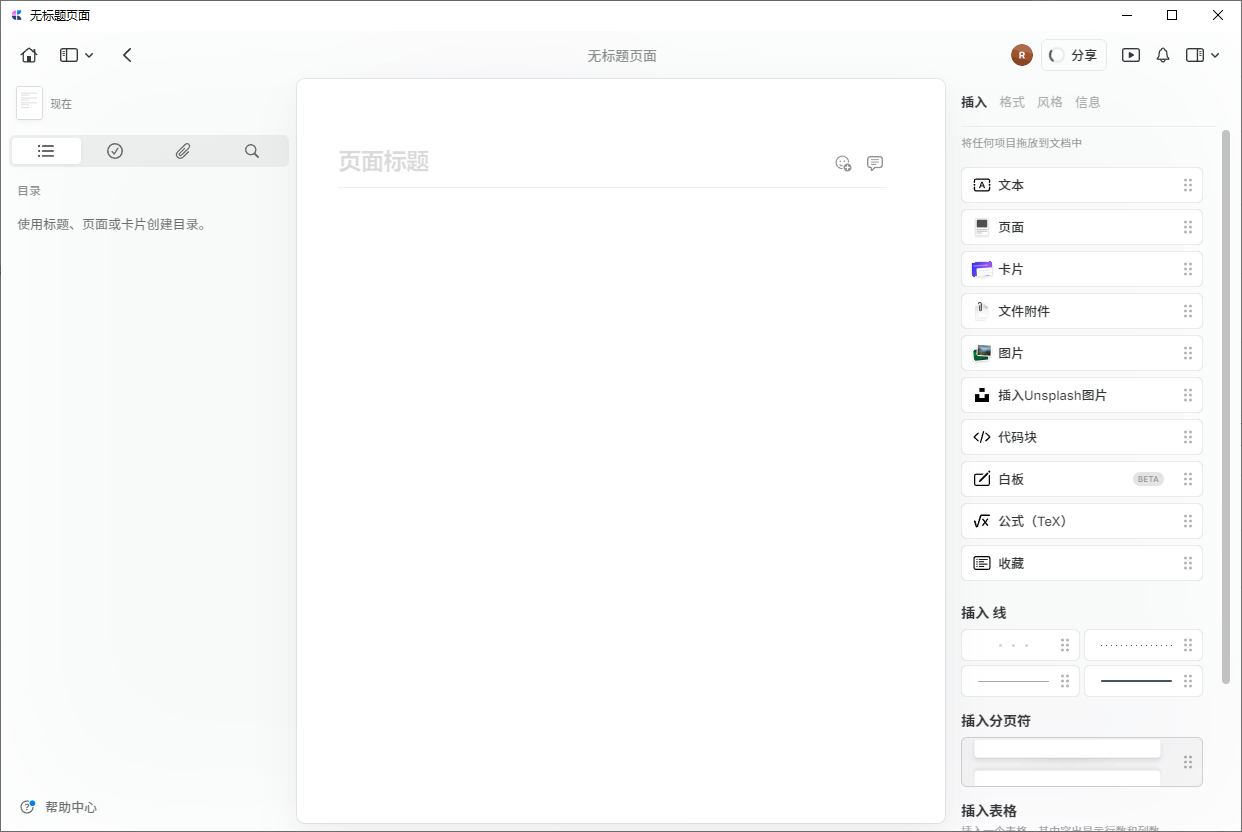Insert a 收藏 bookmark block
1242x832 pixels.
(1082, 563)
